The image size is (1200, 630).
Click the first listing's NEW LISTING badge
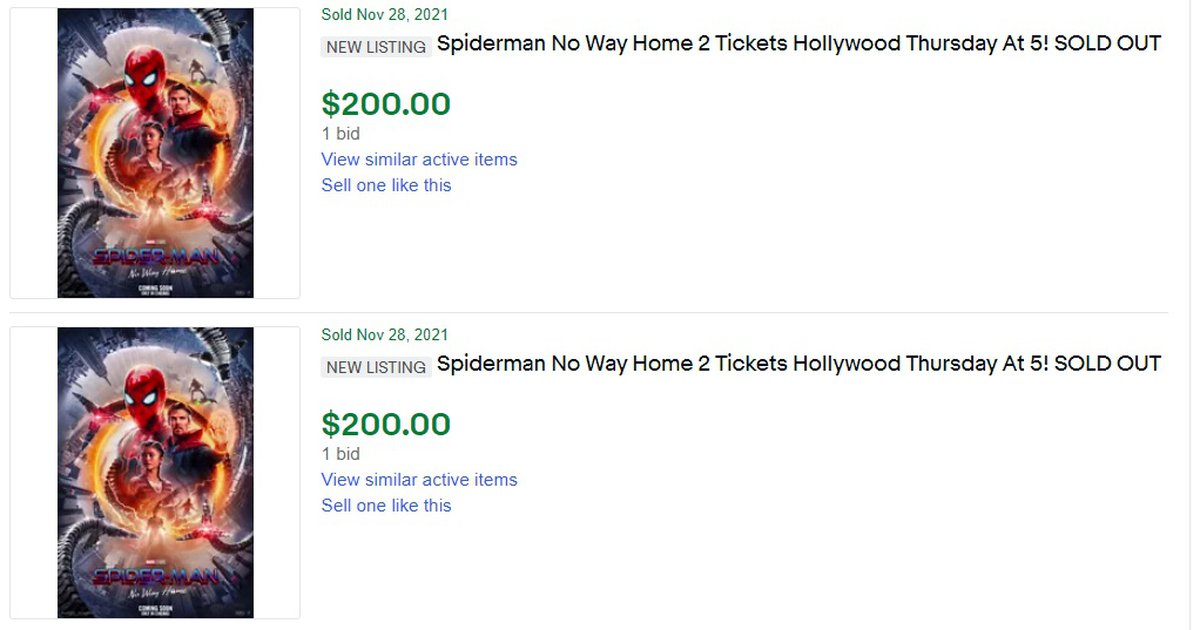pyautogui.click(x=376, y=47)
